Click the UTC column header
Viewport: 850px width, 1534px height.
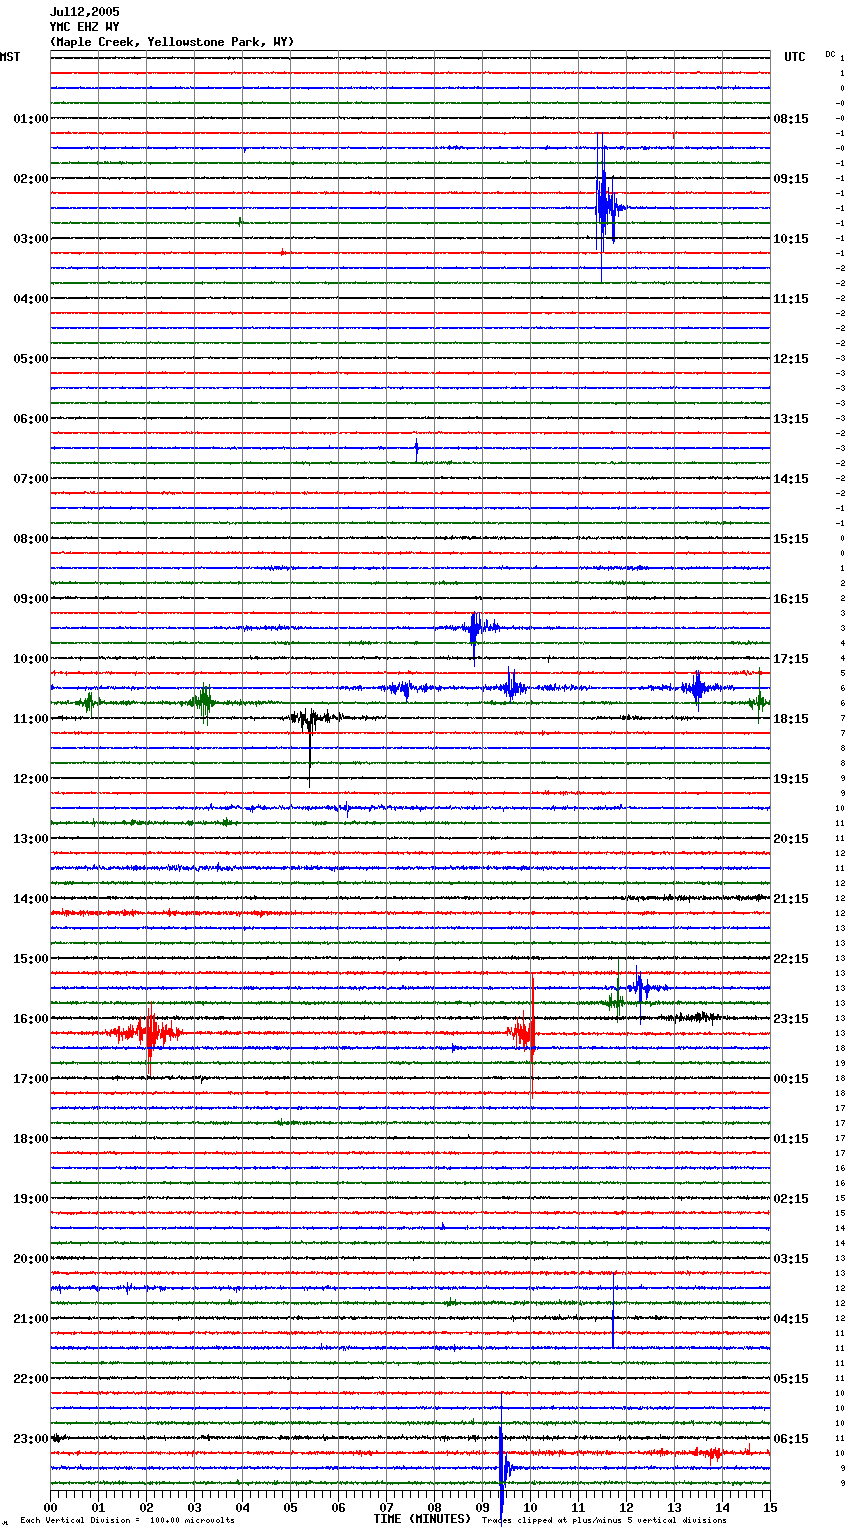click(794, 57)
